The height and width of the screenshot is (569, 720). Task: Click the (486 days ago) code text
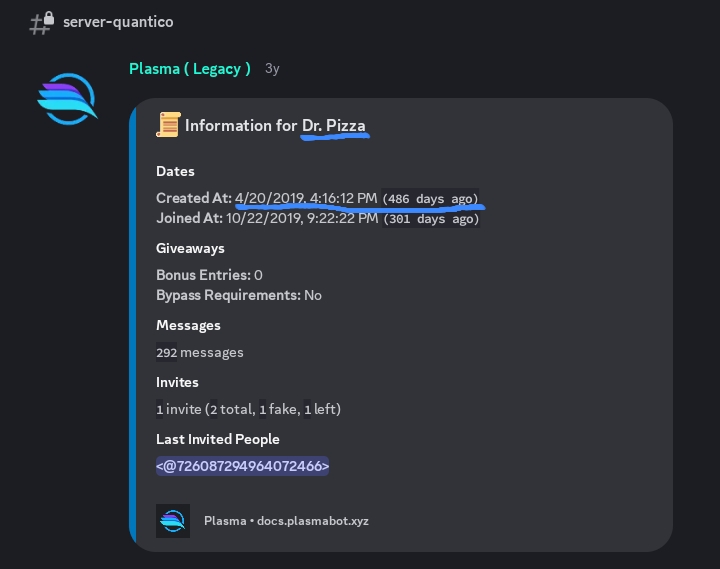(430, 199)
